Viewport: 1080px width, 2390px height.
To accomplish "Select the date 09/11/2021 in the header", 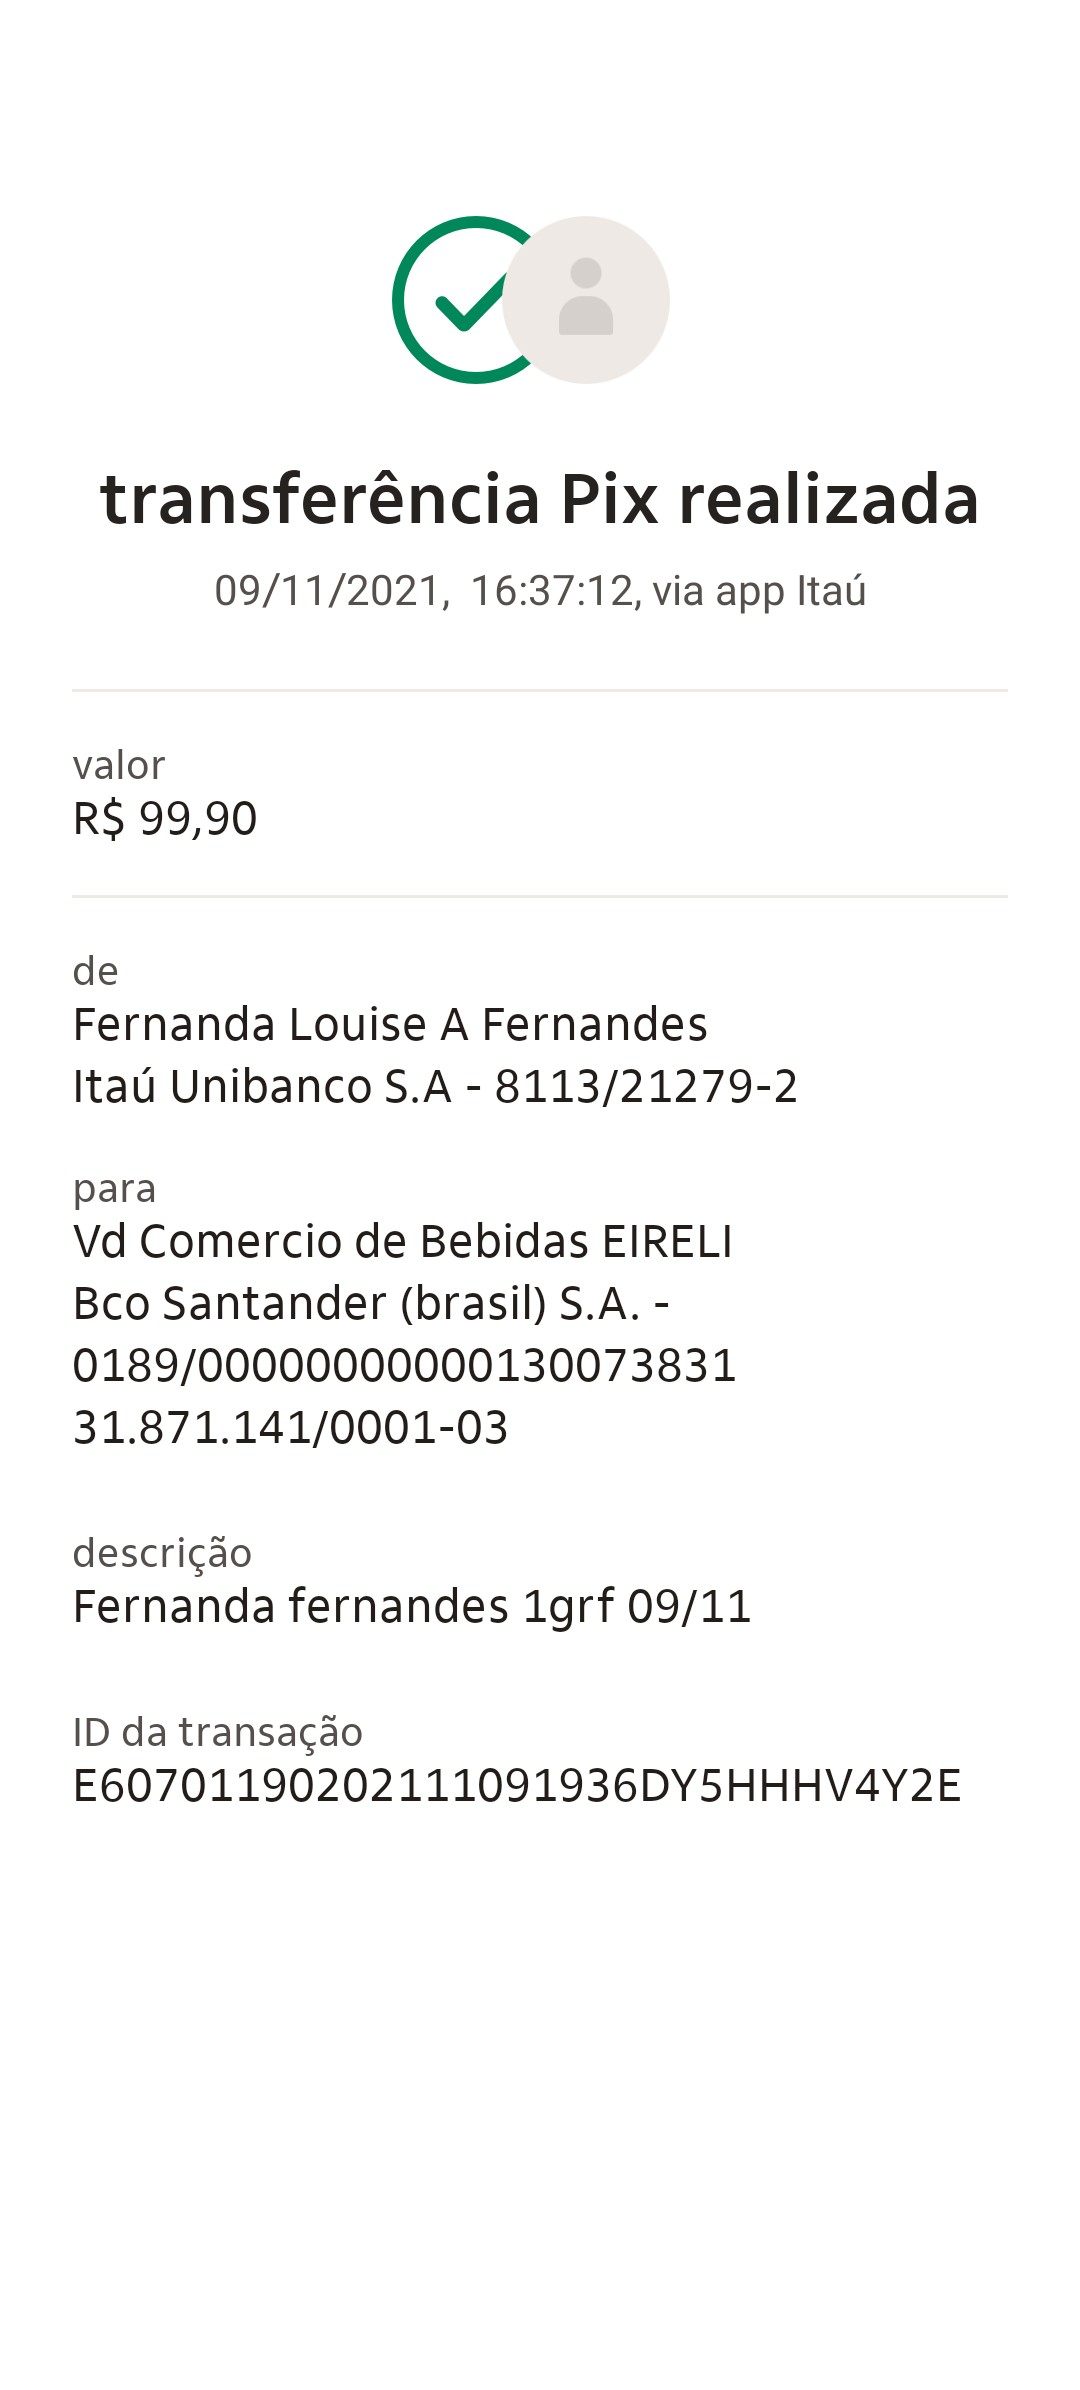I will pyautogui.click(x=328, y=591).
